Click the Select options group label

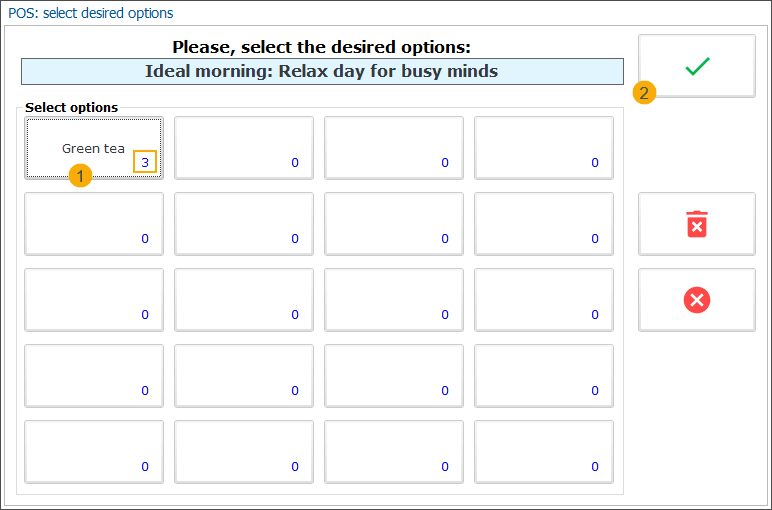click(71, 107)
